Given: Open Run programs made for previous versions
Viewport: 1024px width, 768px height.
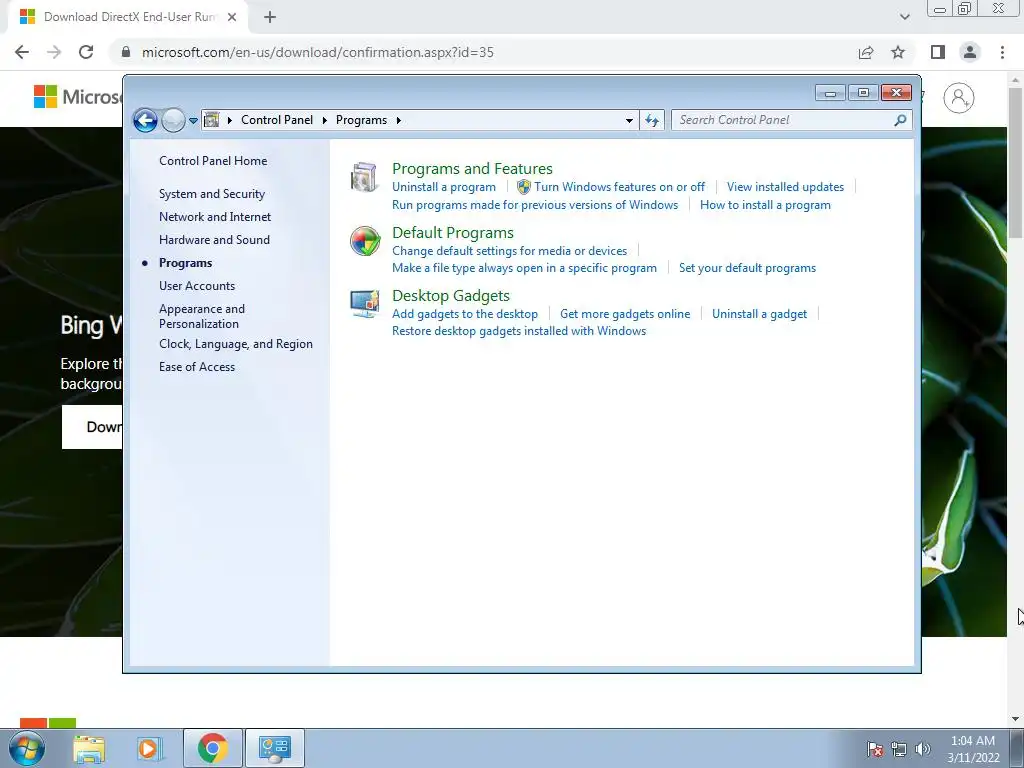Looking at the screenshot, I should (x=535, y=205).
